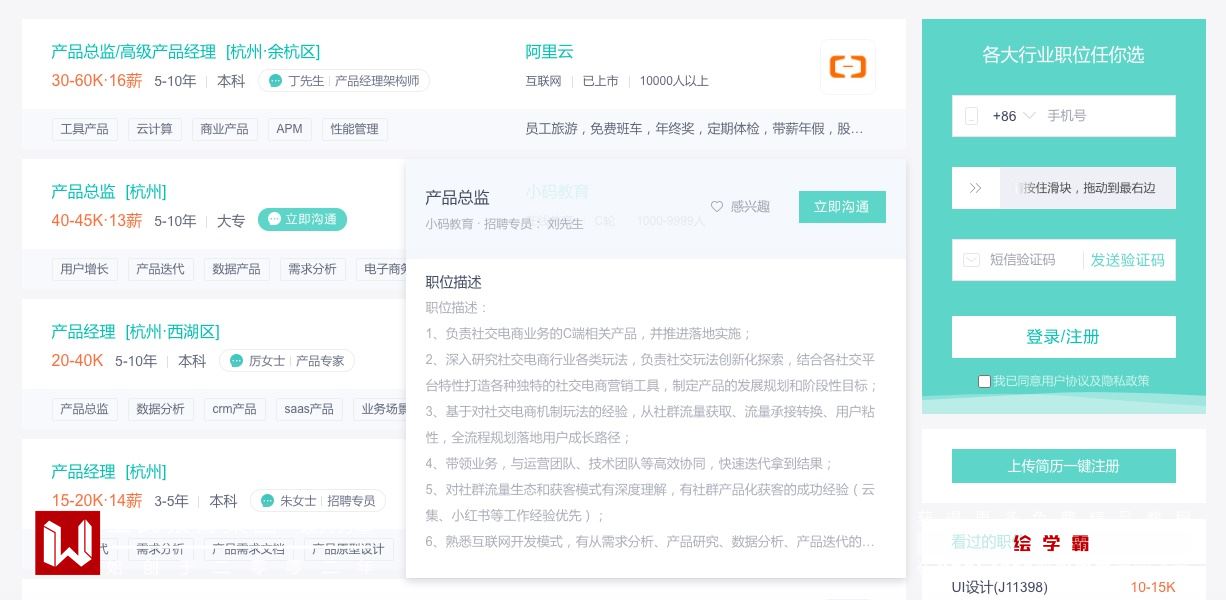
Task: Click the 产品总监 tag under 产品经理 [杭州·西湖区]
Action: point(85,409)
